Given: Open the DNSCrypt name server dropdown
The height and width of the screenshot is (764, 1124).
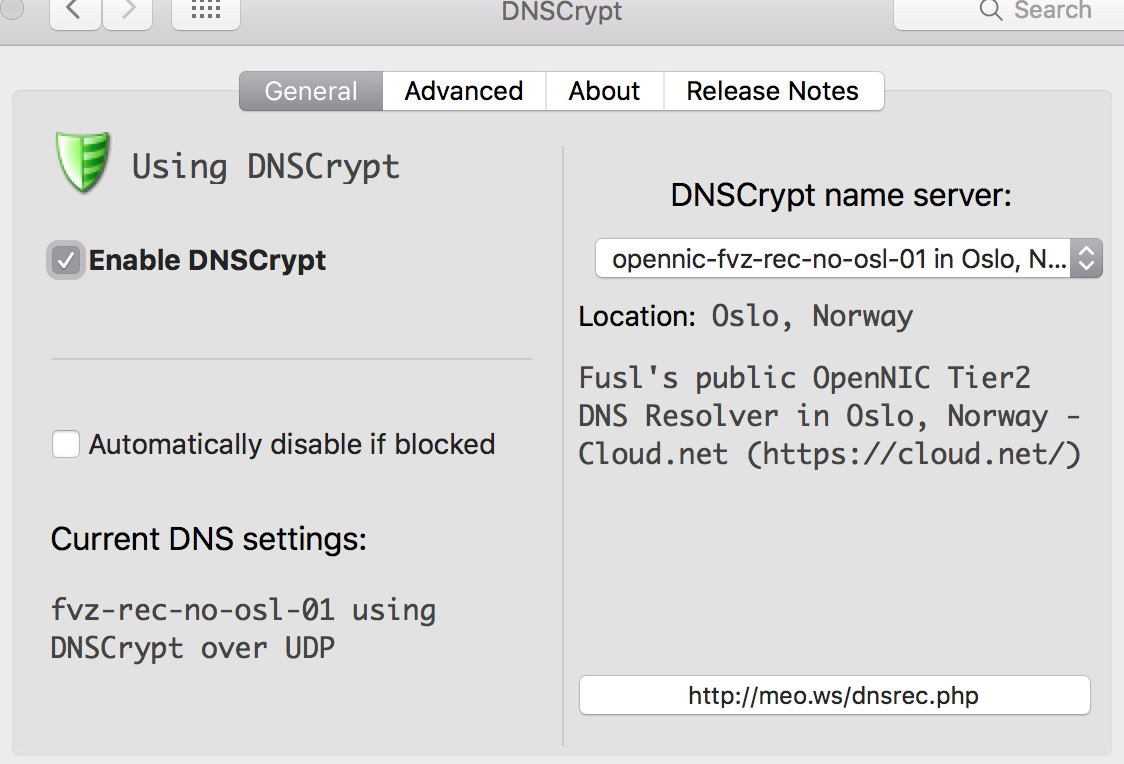Looking at the screenshot, I should (849, 259).
